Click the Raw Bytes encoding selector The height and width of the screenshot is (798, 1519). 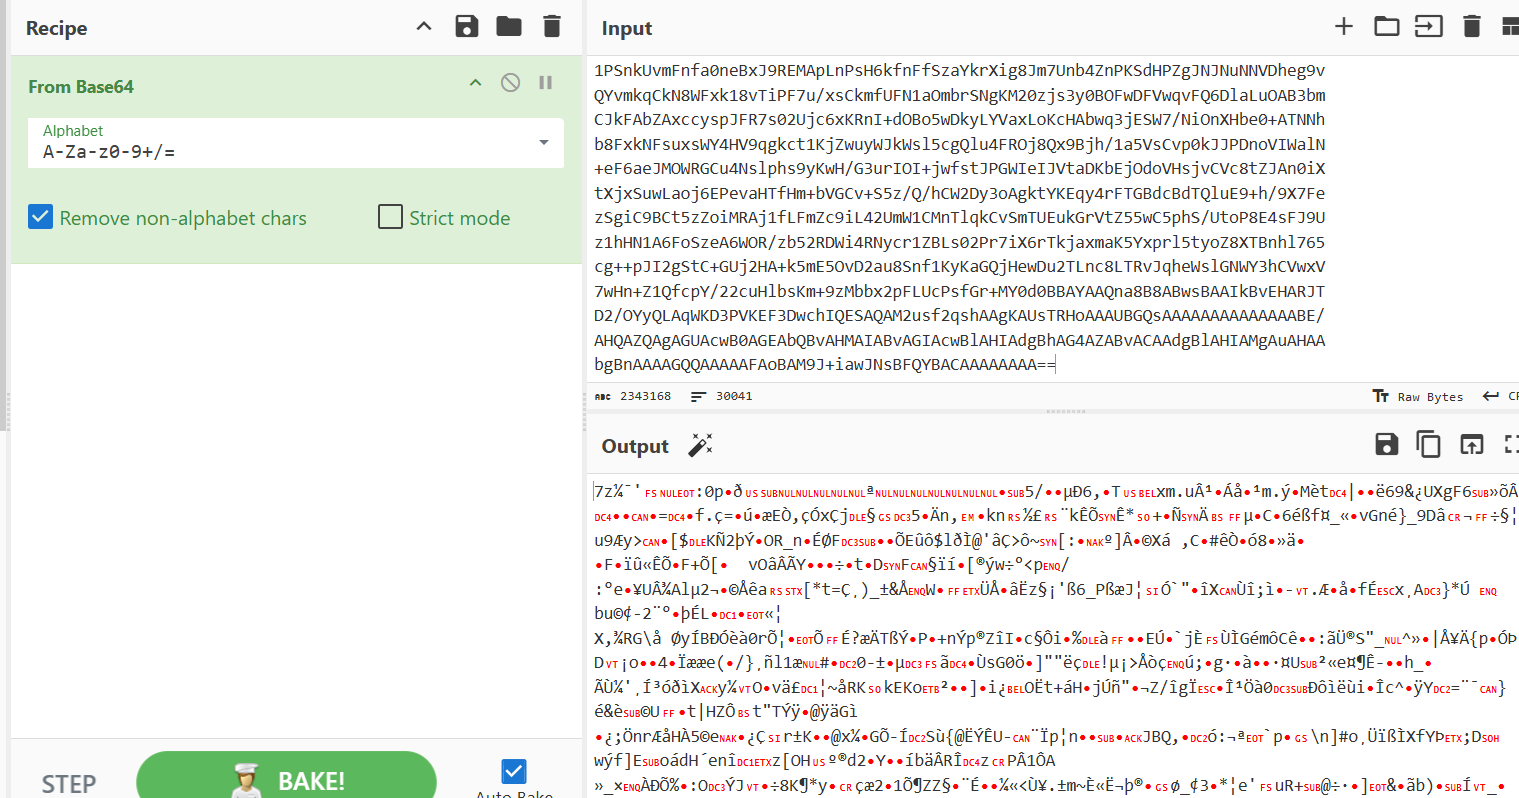pyautogui.click(x=1418, y=397)
